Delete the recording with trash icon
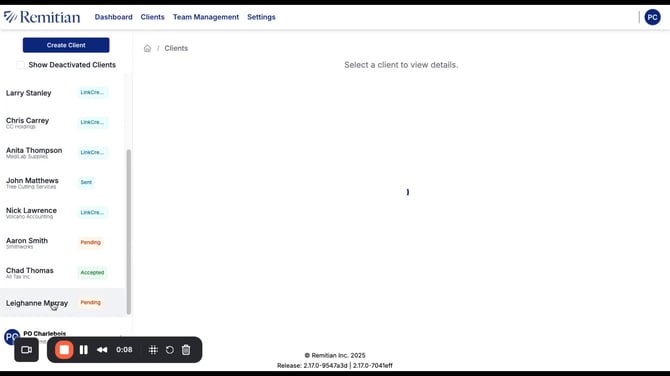This screenshot has width=670, height=376. [x=186, y=350]
